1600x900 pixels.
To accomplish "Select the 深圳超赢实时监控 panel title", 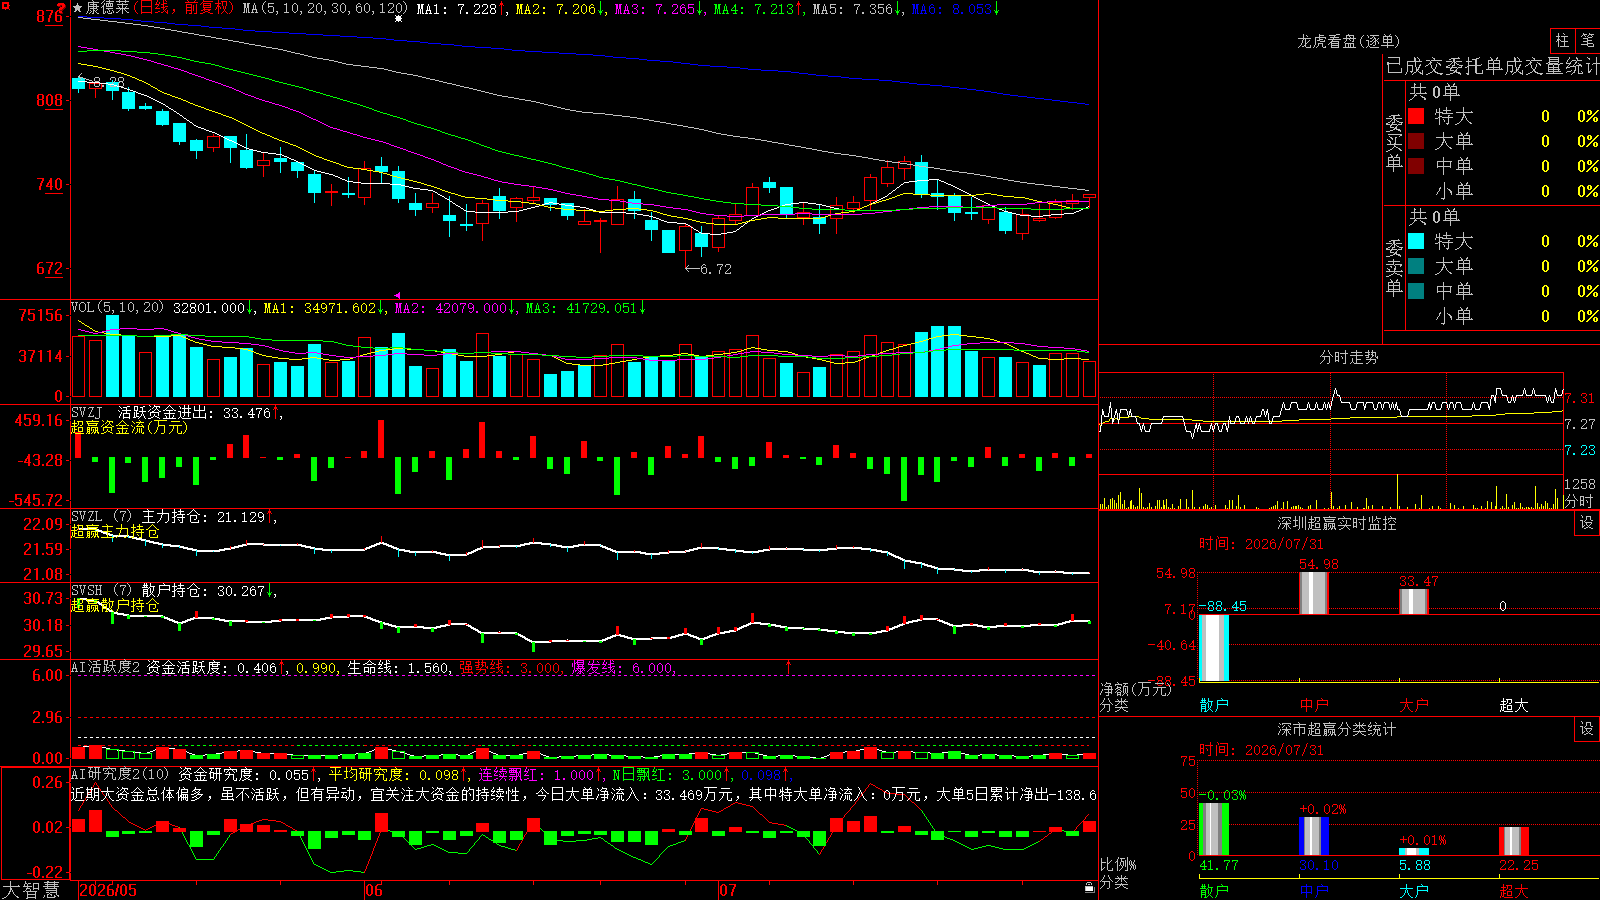I will (x=1336, y=523).
